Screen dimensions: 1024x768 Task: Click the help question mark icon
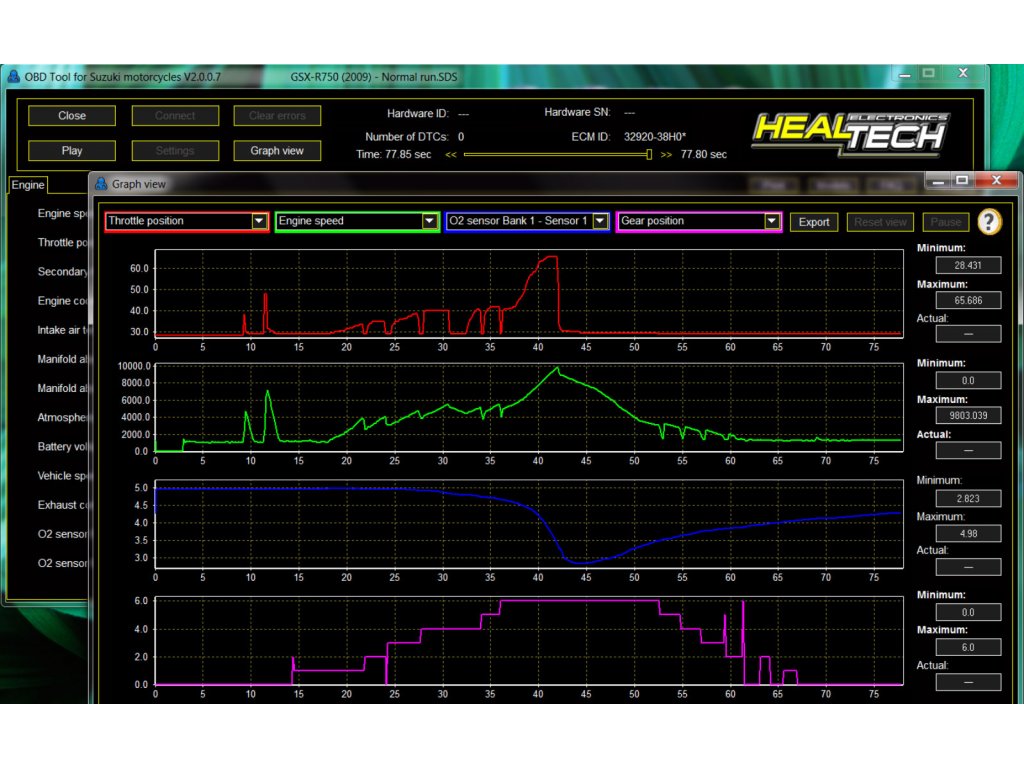pyautogui.click(x=989, y=222)
